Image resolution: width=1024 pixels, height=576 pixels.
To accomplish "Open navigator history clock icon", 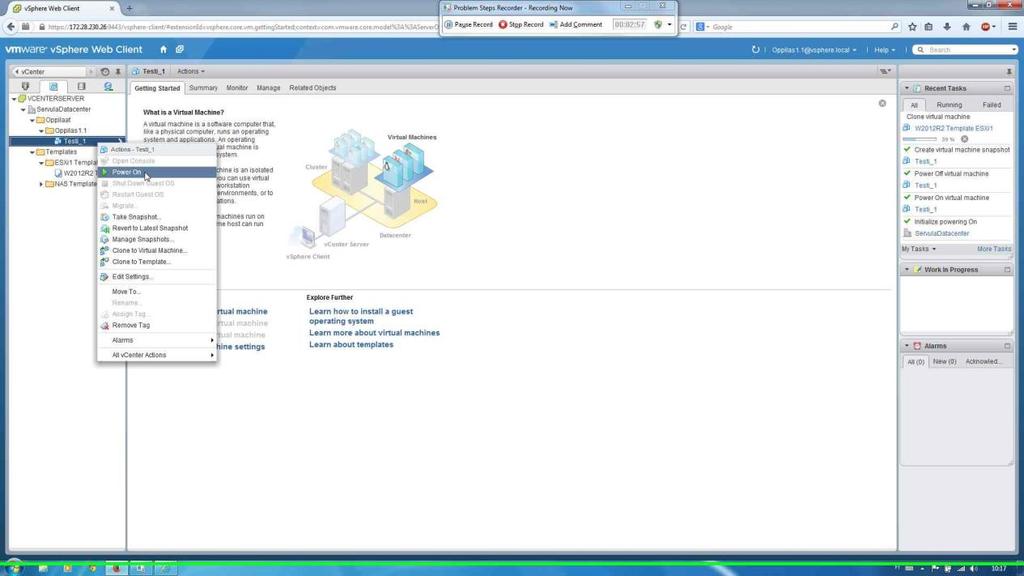I will 104,72.
